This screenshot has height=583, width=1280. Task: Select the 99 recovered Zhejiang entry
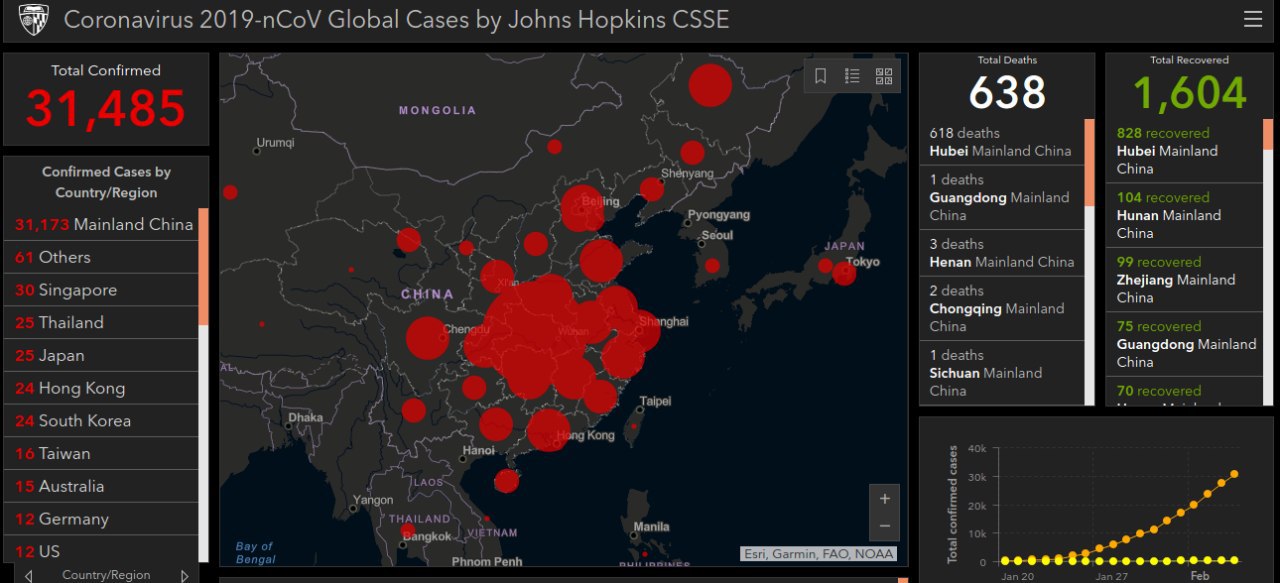click(x=1186, y=280)
